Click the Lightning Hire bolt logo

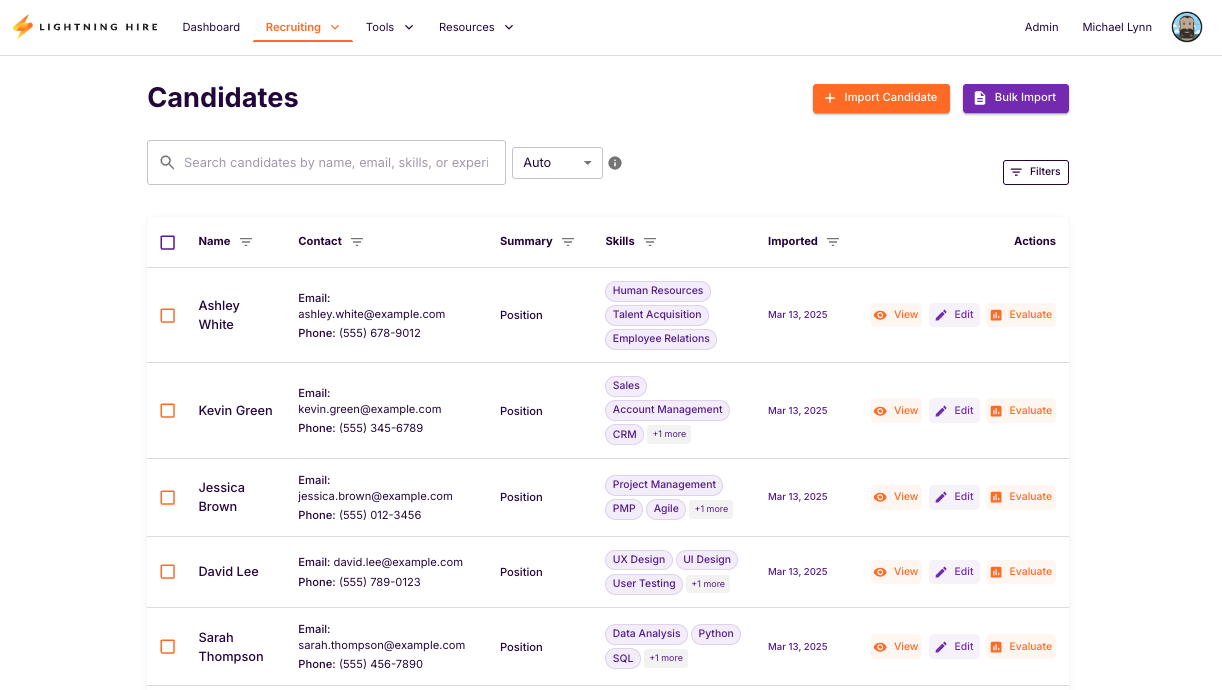[x=22, y=26]
